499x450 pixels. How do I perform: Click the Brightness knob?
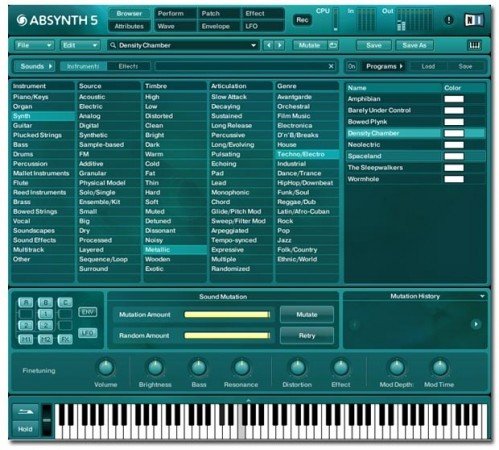point(155,368)
